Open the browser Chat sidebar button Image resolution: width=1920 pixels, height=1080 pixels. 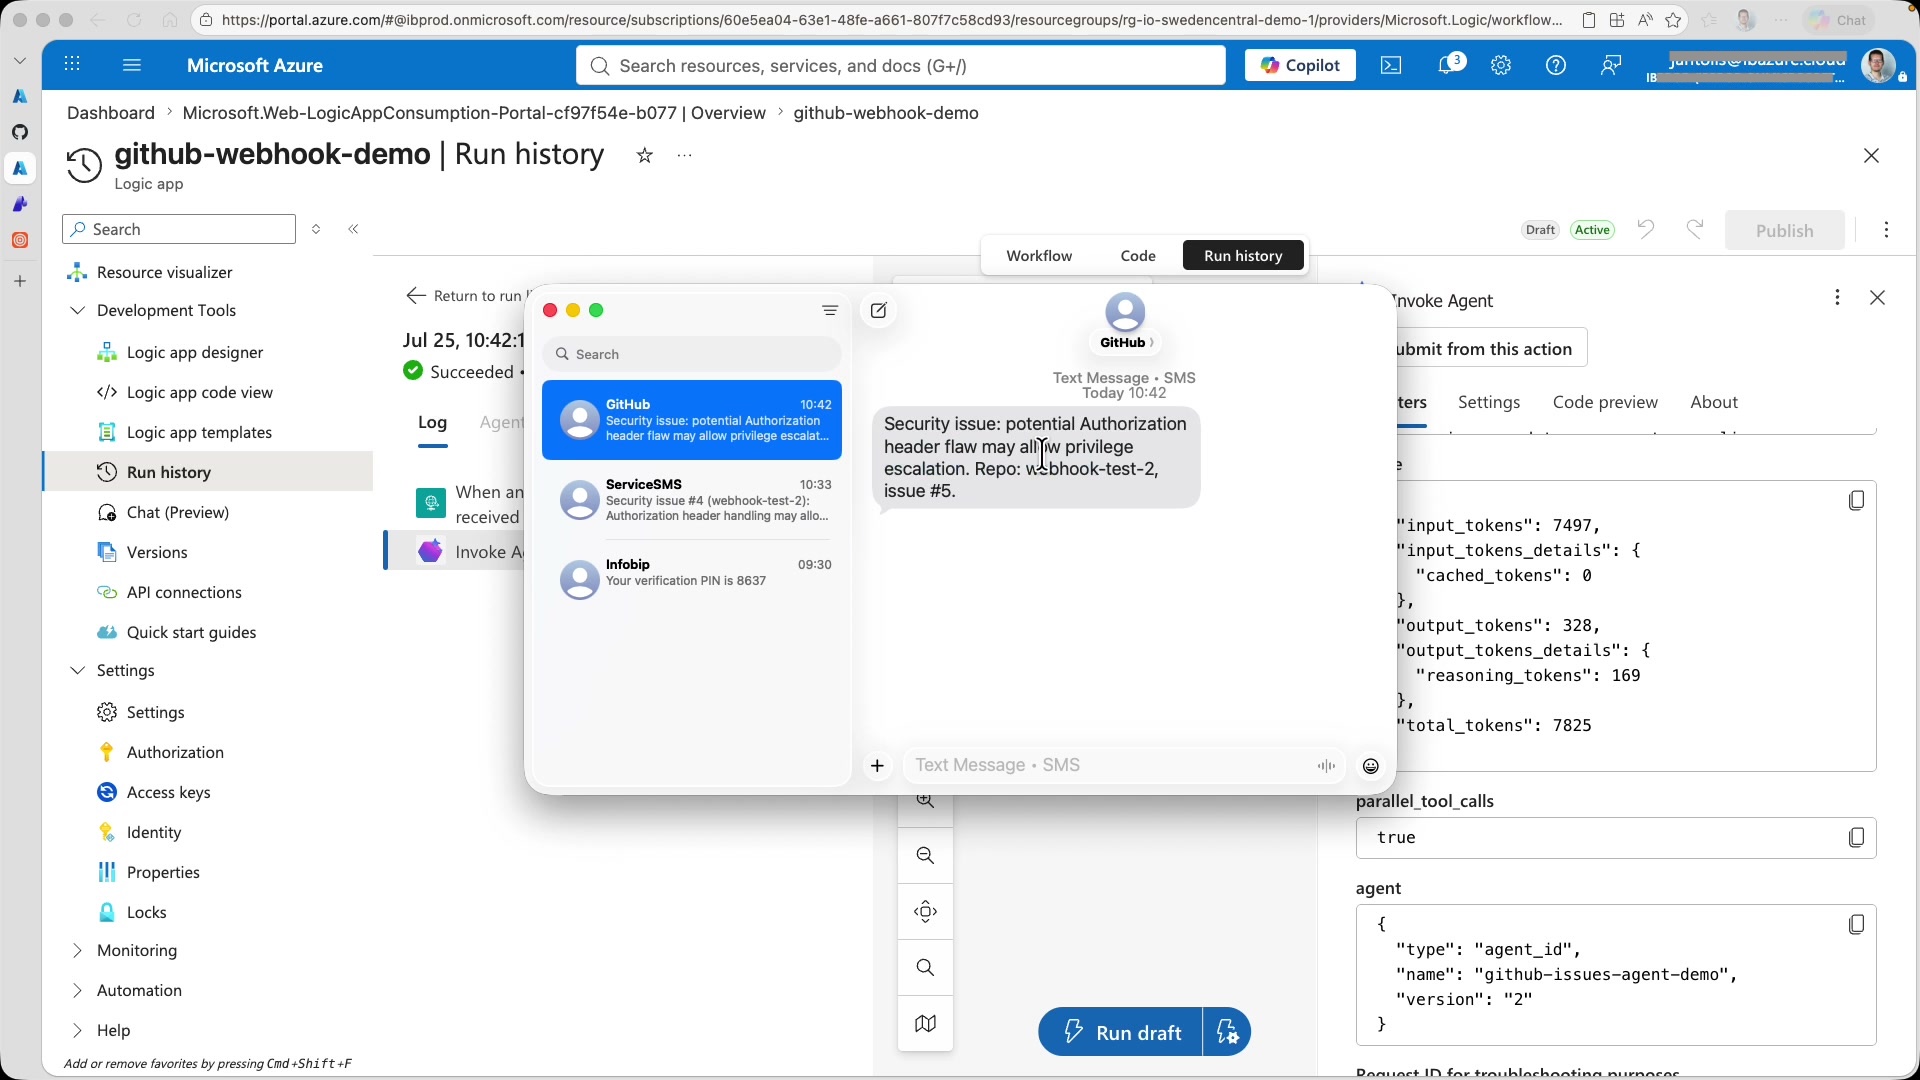(1840, 20)
